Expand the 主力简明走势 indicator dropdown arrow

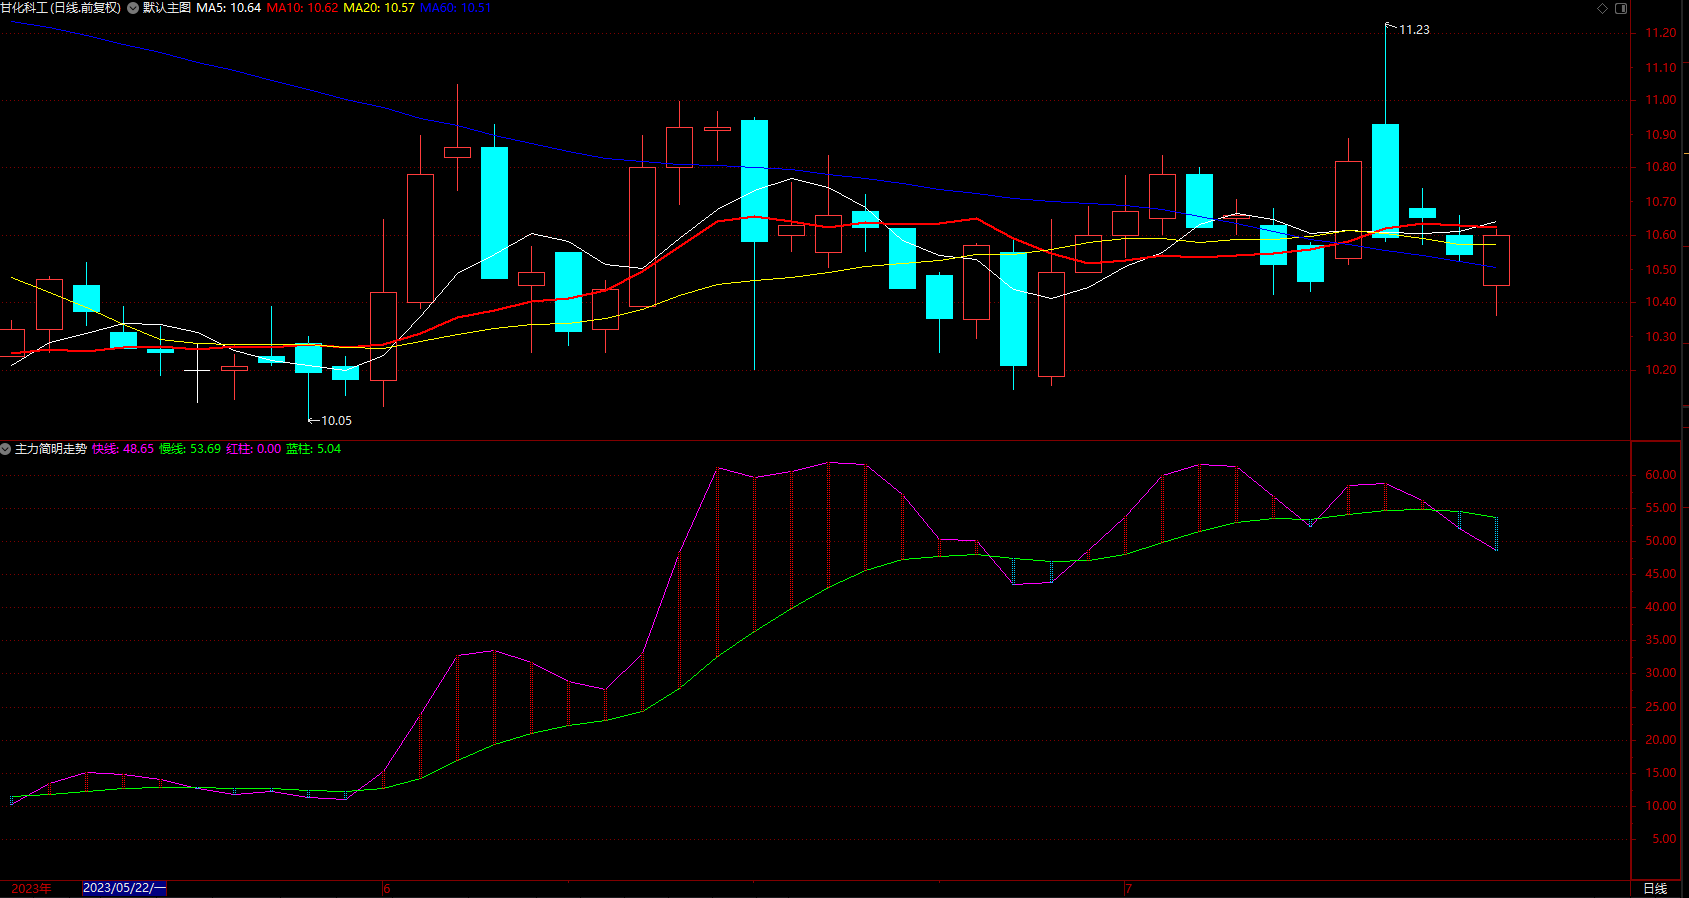coord(6,449)
